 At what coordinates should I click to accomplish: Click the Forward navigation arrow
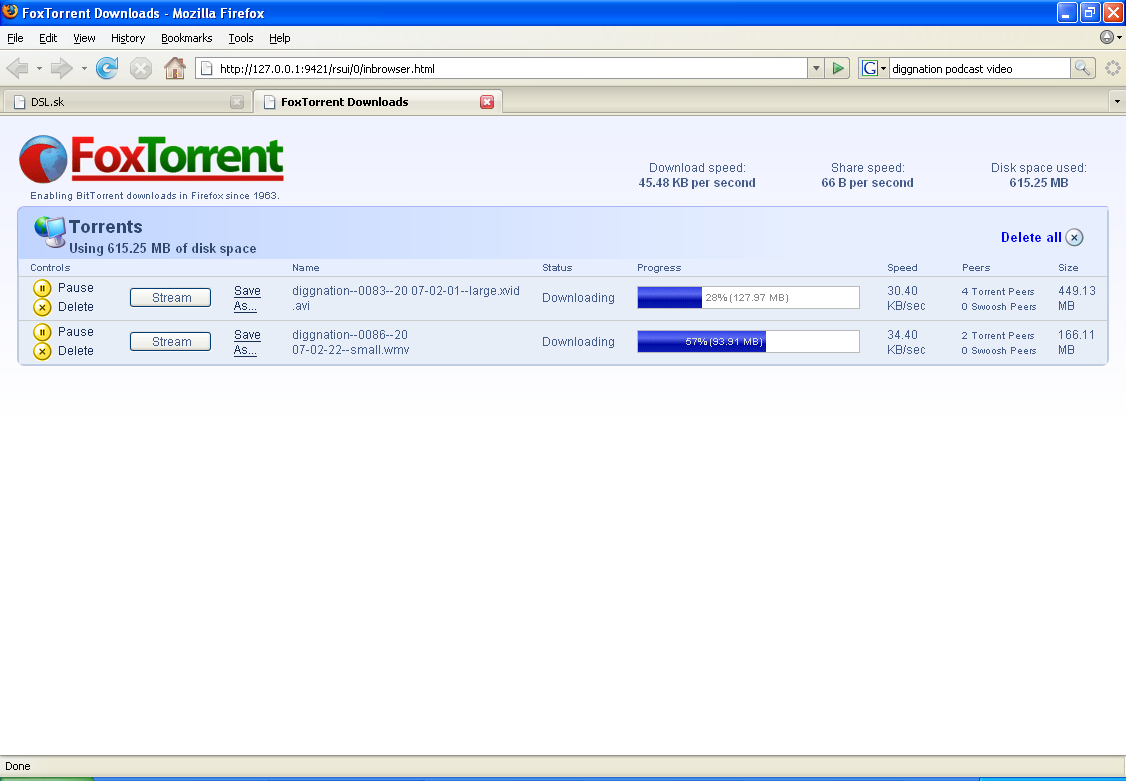(62, 69)
